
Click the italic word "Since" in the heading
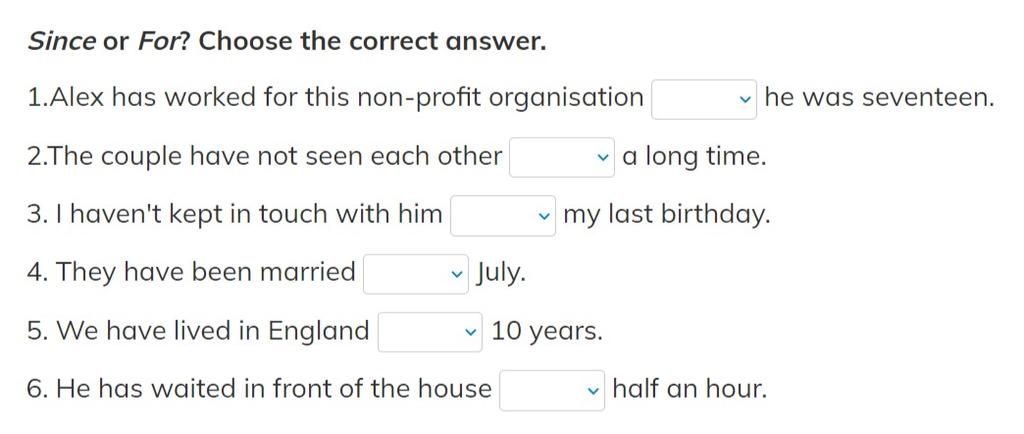[62, 42]
